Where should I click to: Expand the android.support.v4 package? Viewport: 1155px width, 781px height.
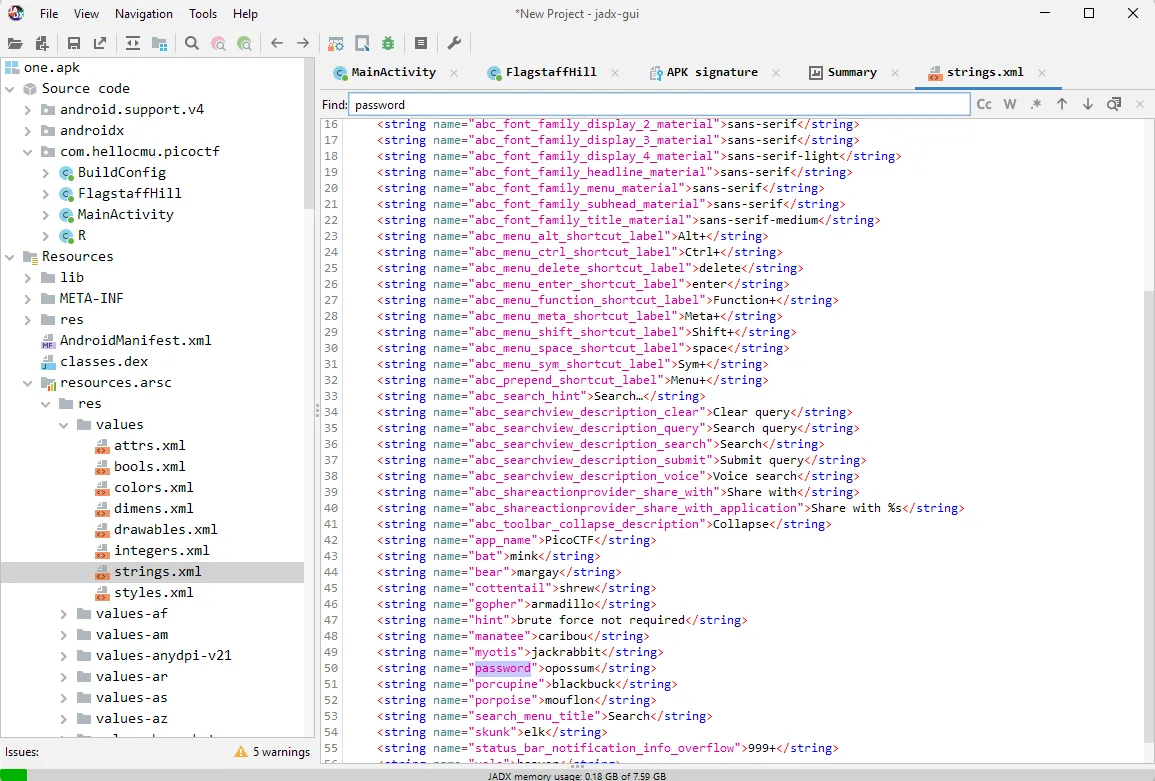pyautogui.click(x=27, y=111)
